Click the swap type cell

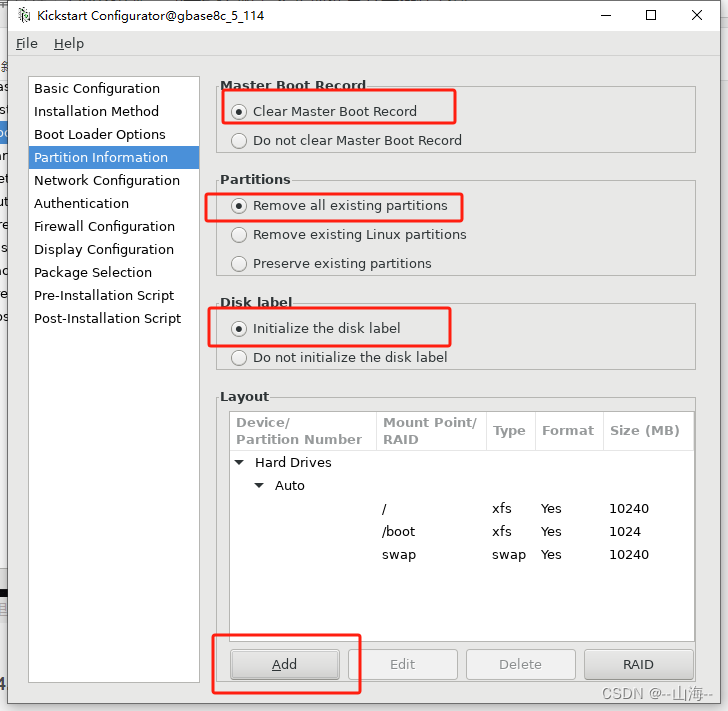509,554
